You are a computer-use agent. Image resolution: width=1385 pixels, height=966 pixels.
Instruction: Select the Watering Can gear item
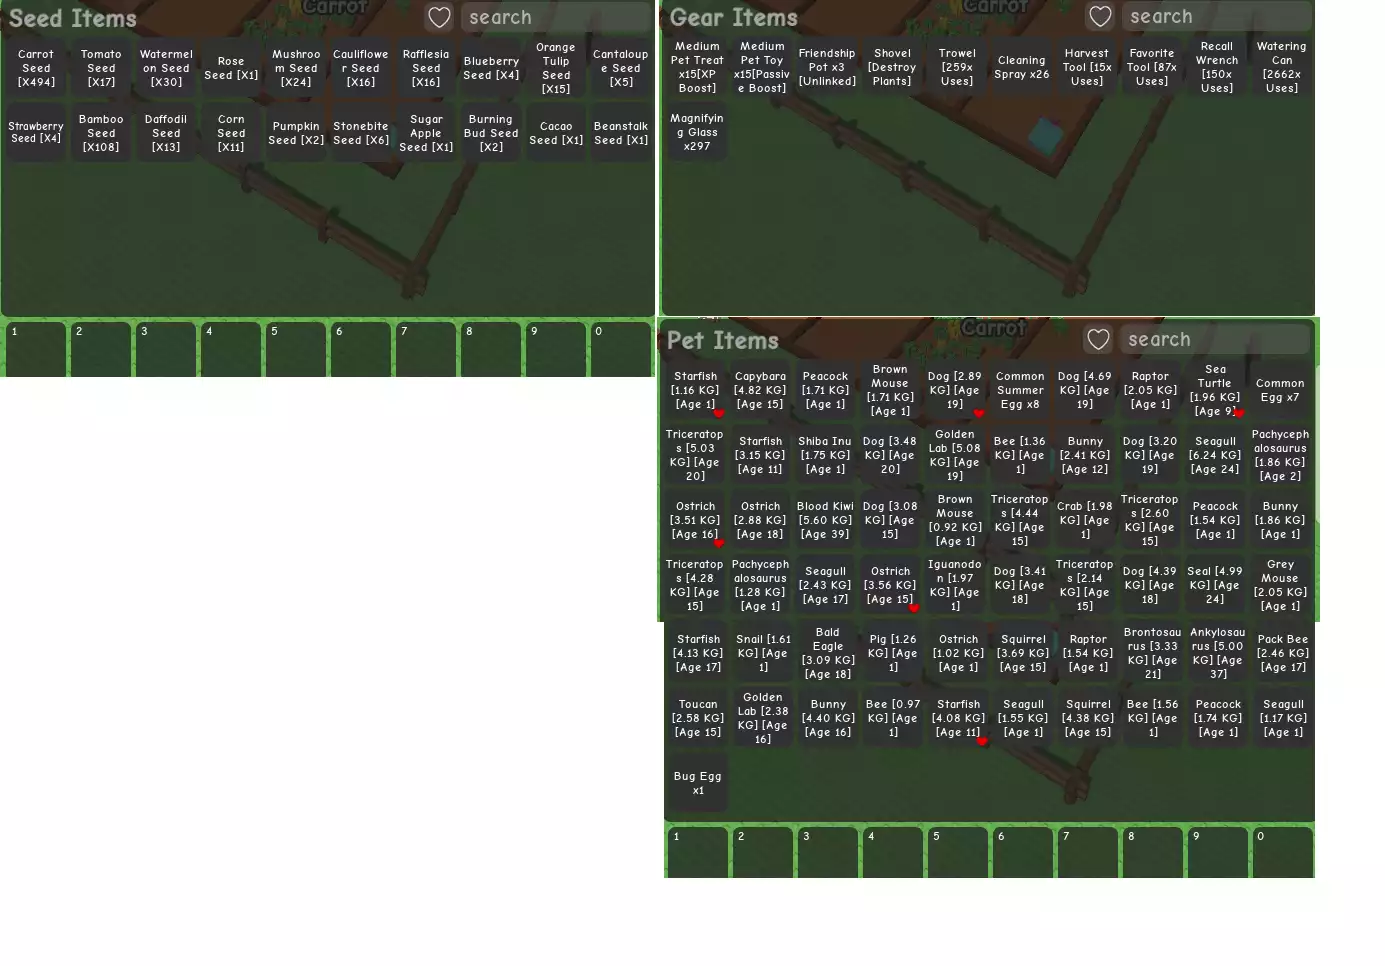(1281, 68)
